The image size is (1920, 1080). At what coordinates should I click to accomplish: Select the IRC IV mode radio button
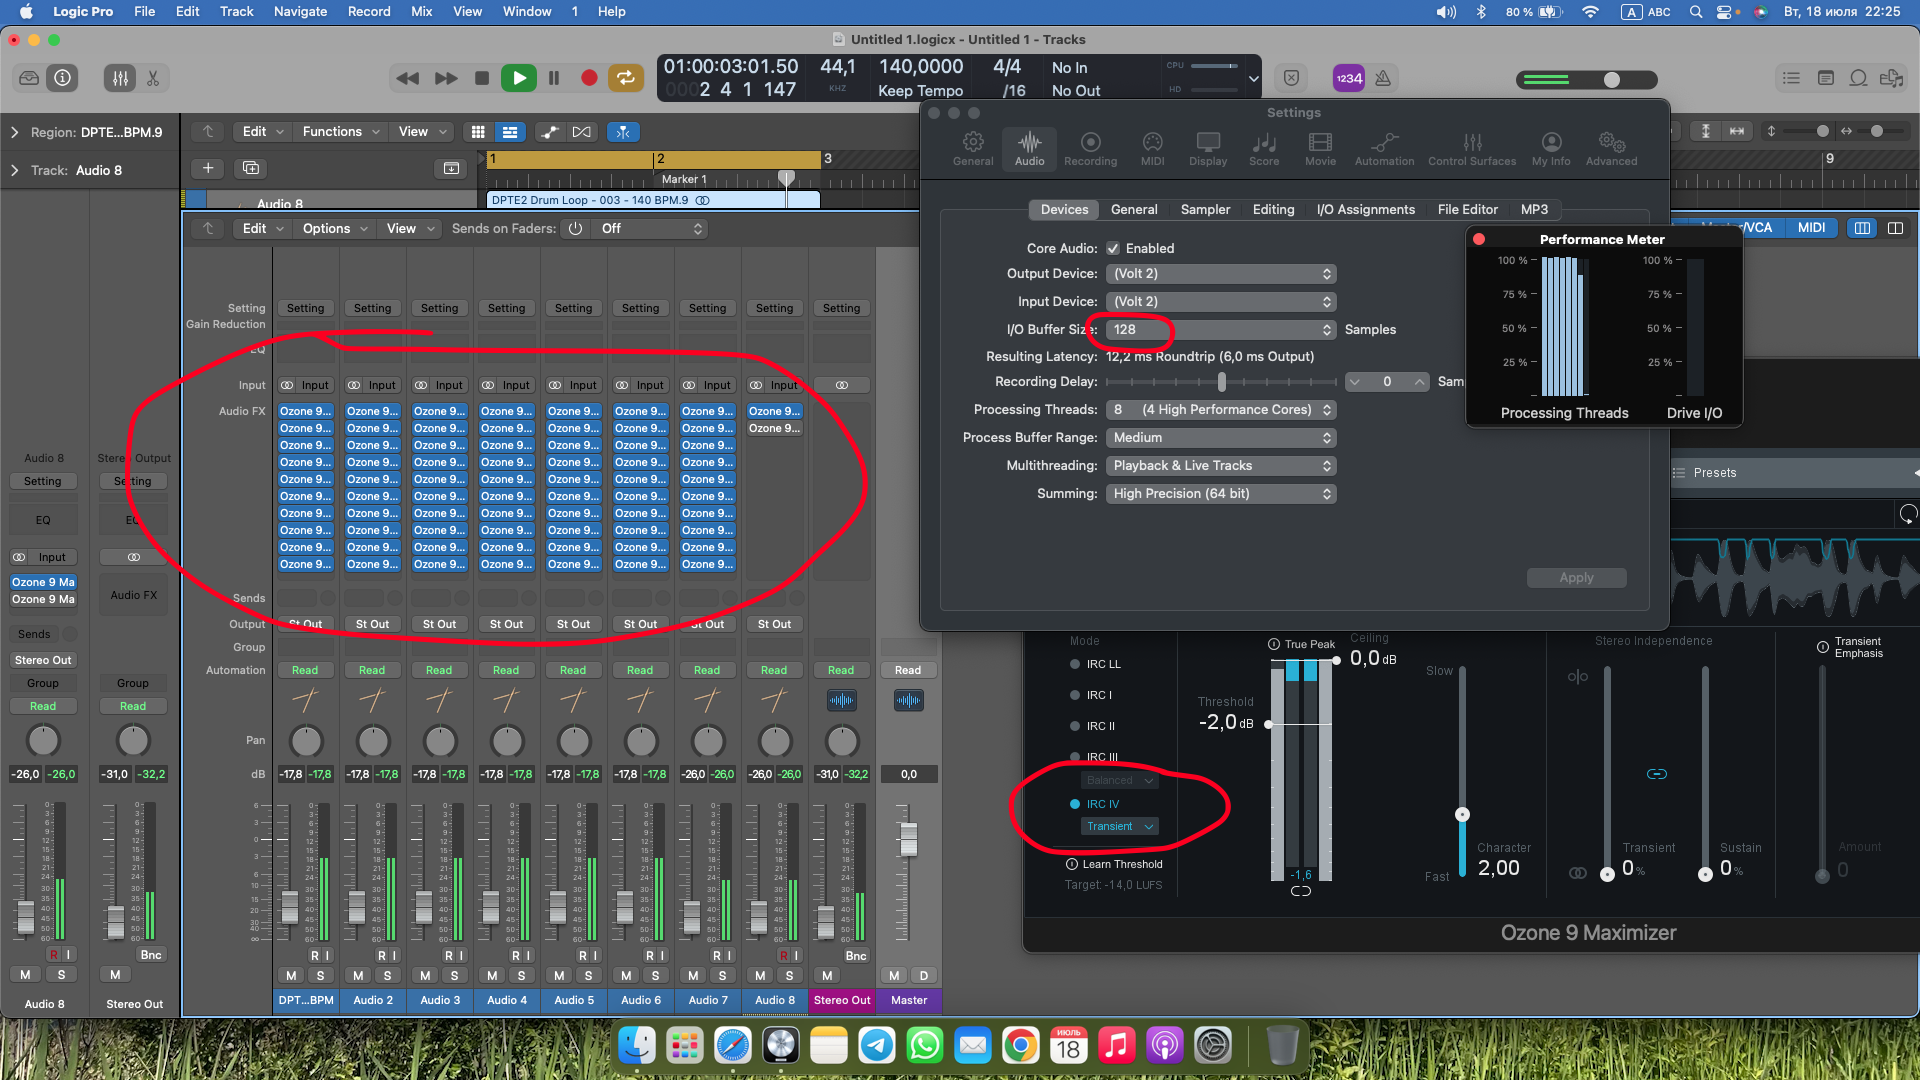point(1075,804)
